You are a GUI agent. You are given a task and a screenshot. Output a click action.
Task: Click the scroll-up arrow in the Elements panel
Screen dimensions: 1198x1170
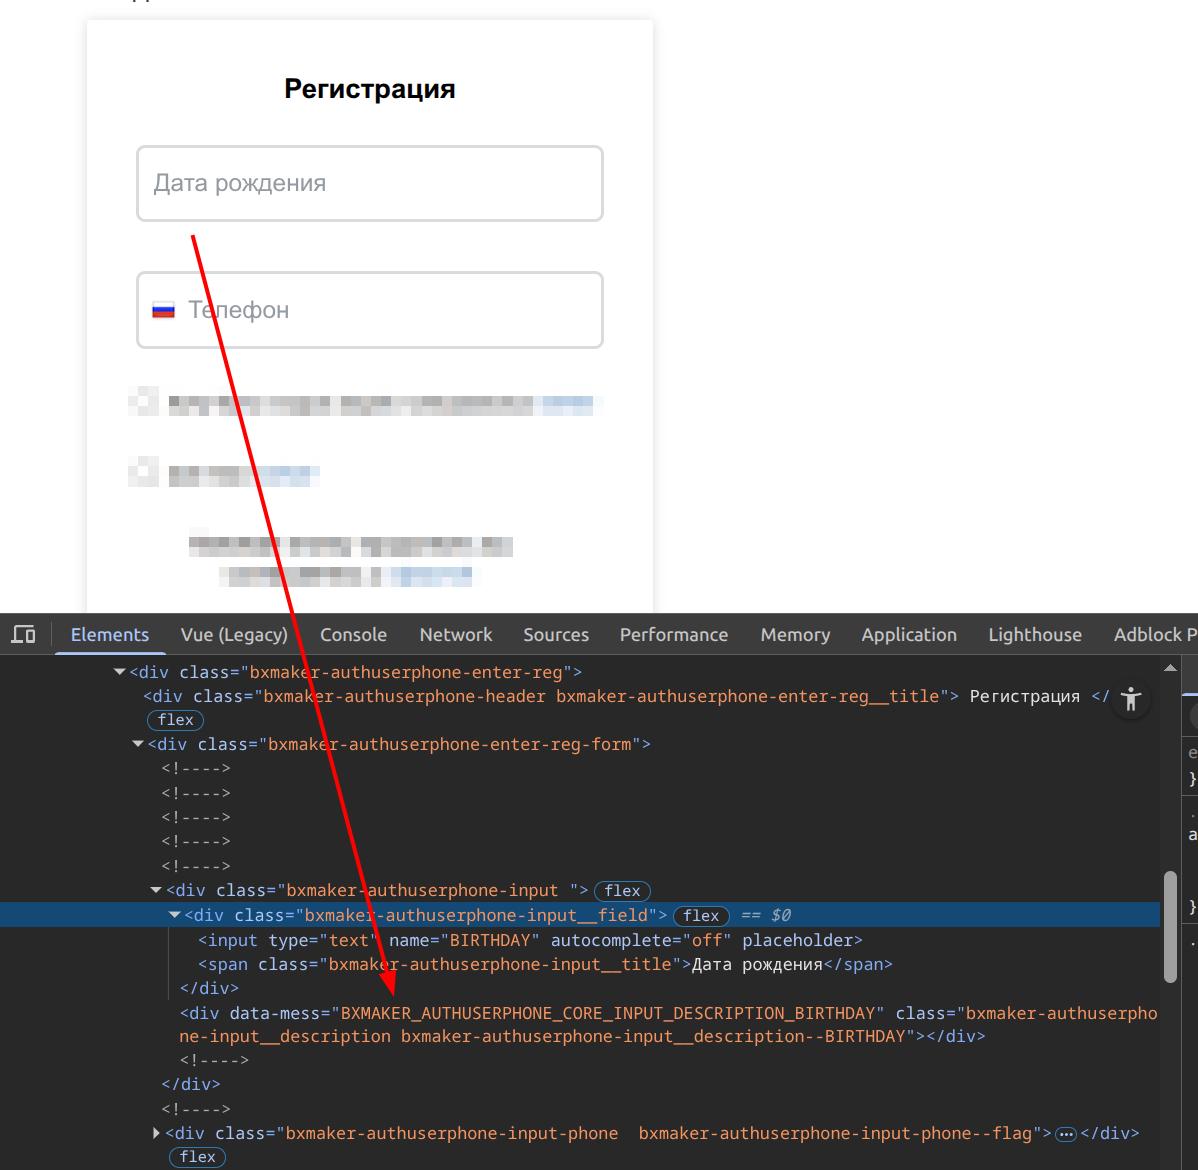coord(1170,668)
